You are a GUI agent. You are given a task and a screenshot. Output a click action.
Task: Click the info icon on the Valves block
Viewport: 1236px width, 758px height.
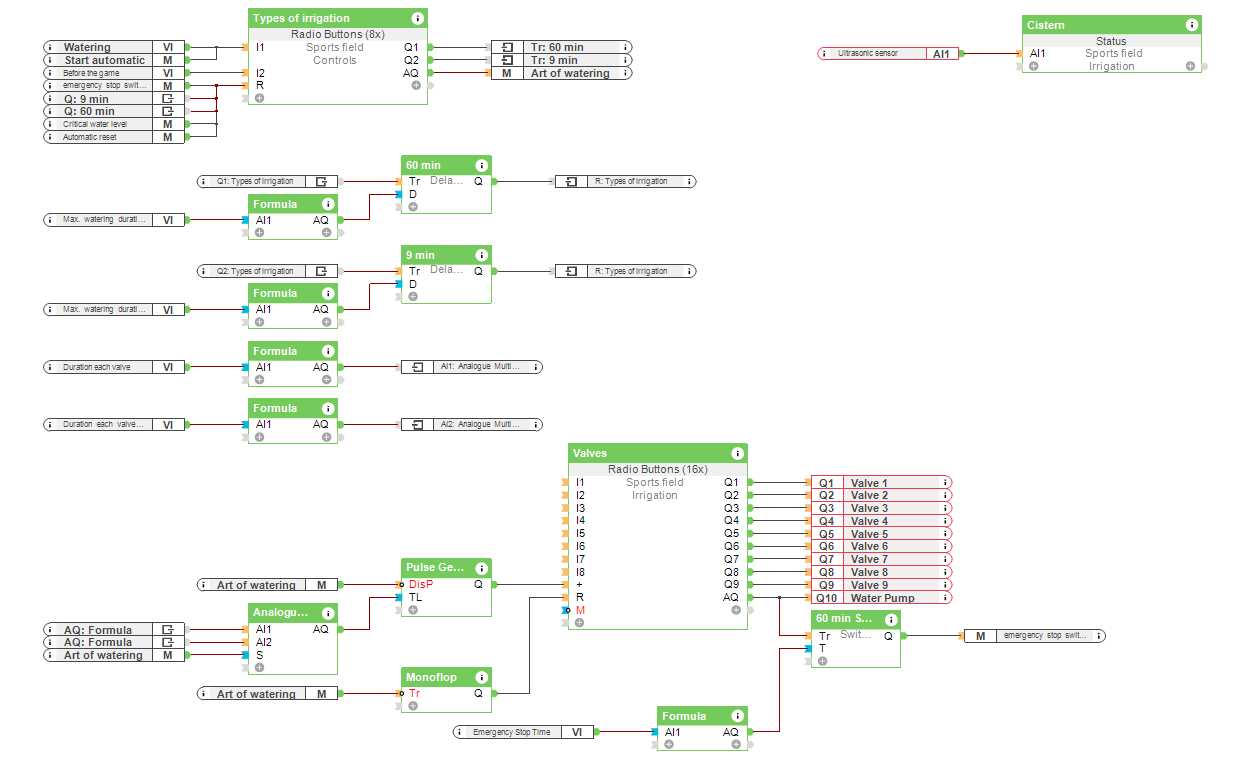pos(738,452)
